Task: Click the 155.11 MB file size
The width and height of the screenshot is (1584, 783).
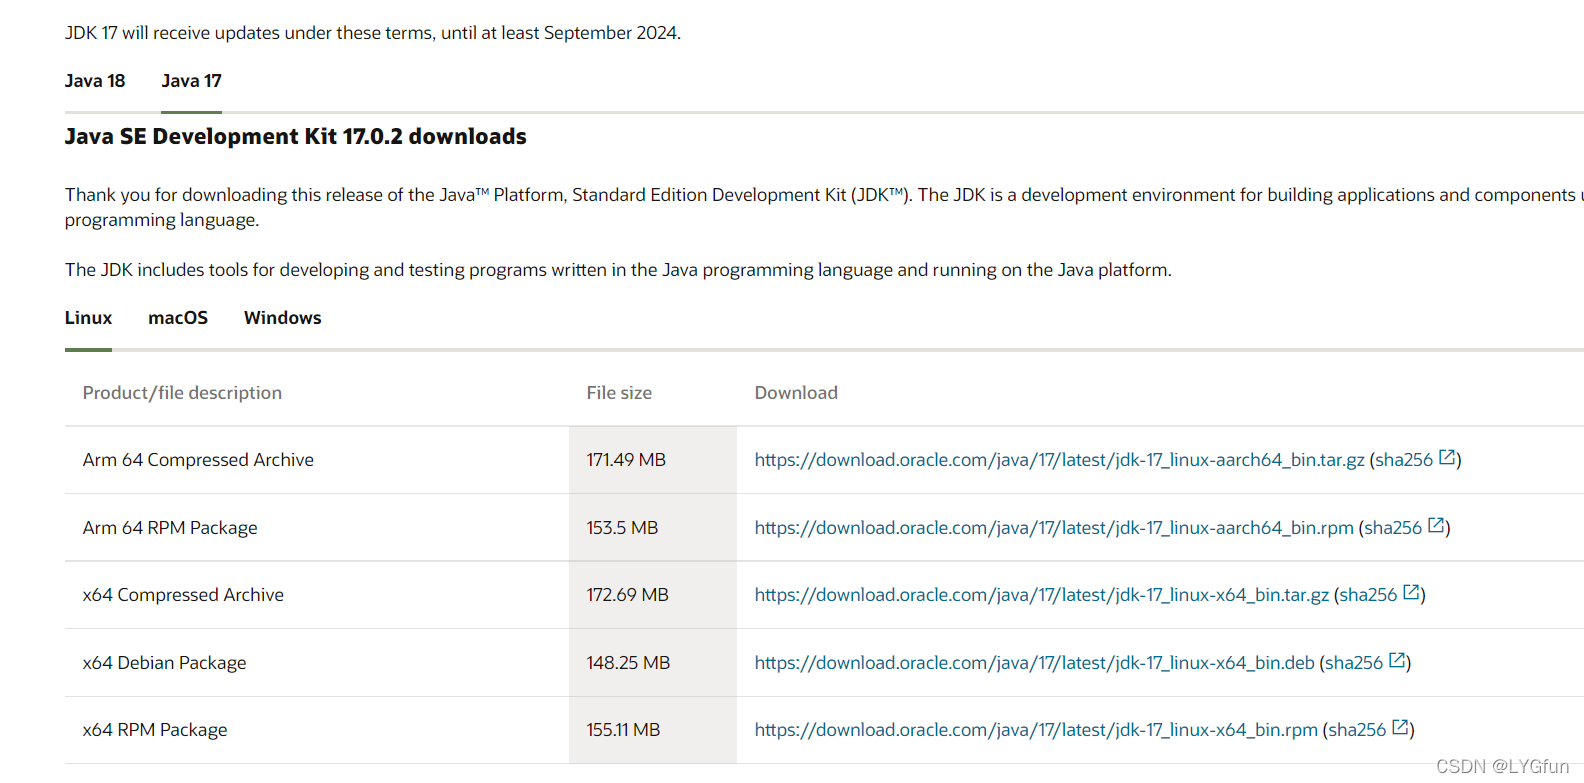Action: click(x=623, y=730)
